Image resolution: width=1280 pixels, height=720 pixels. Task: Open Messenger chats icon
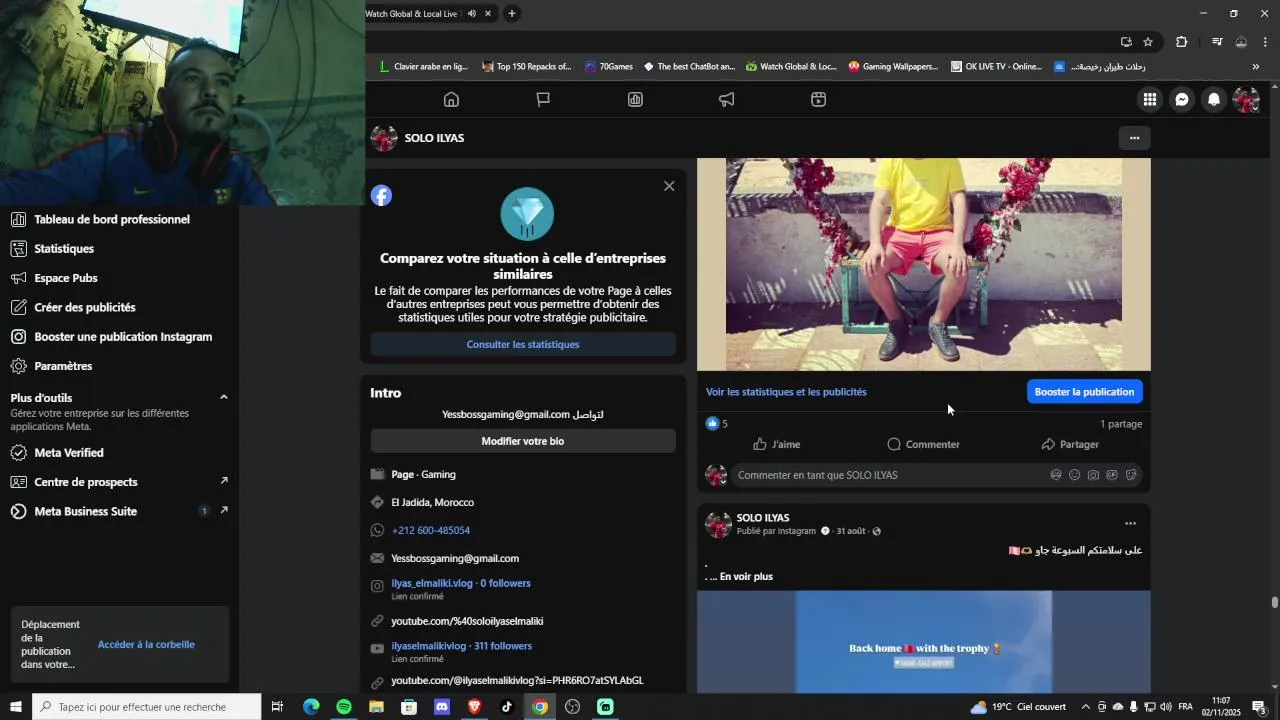[x=1182, y=100]
